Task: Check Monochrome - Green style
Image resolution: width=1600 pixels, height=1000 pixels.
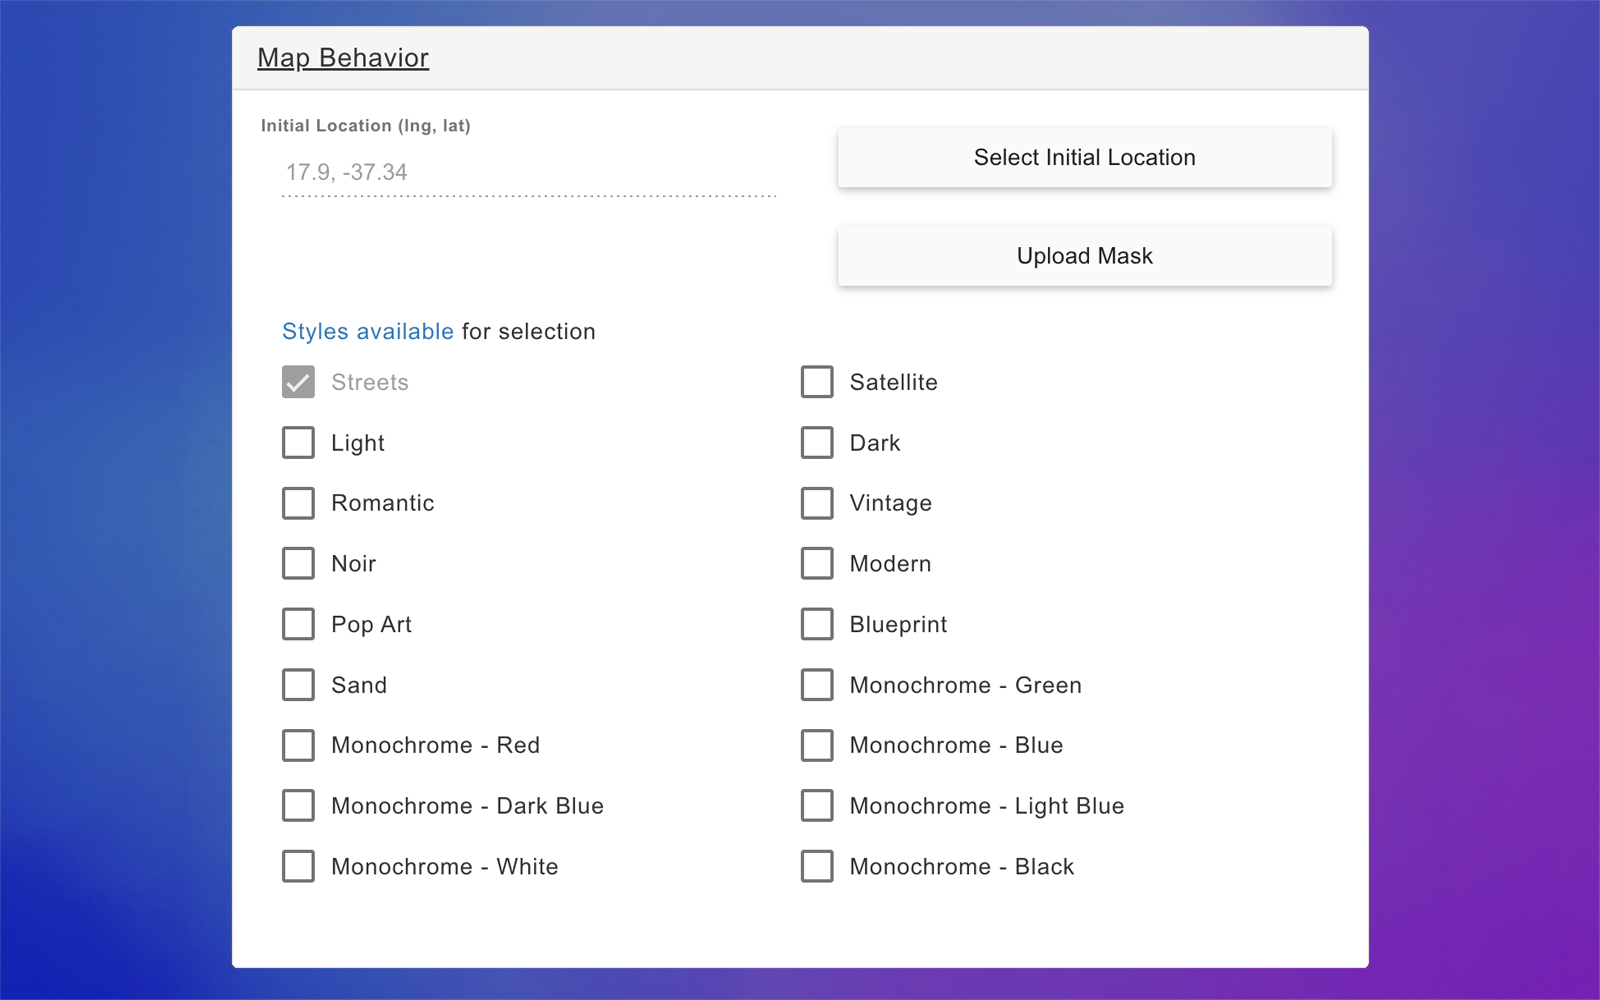Action: coord(817,685)
